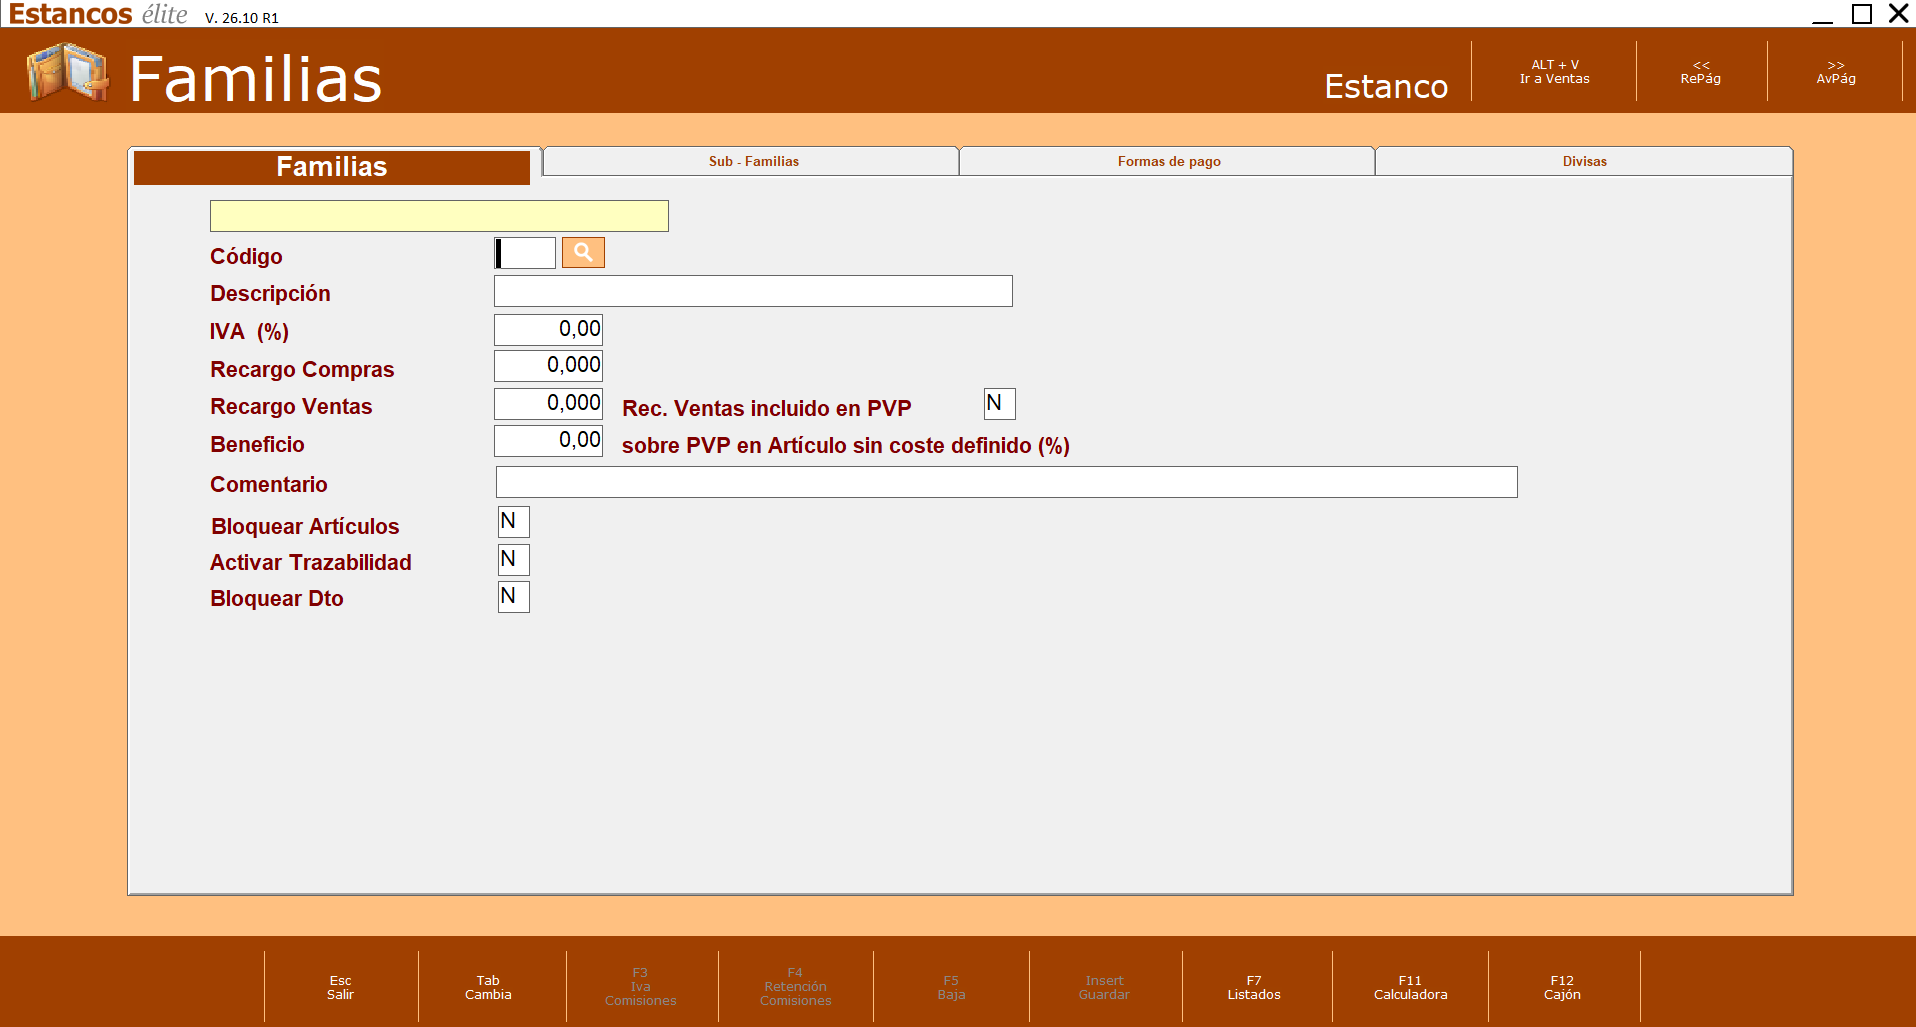1916x1027 pixels.
Task: Switch to the Sub - Familias tab
Action: (x=753, y=161)
